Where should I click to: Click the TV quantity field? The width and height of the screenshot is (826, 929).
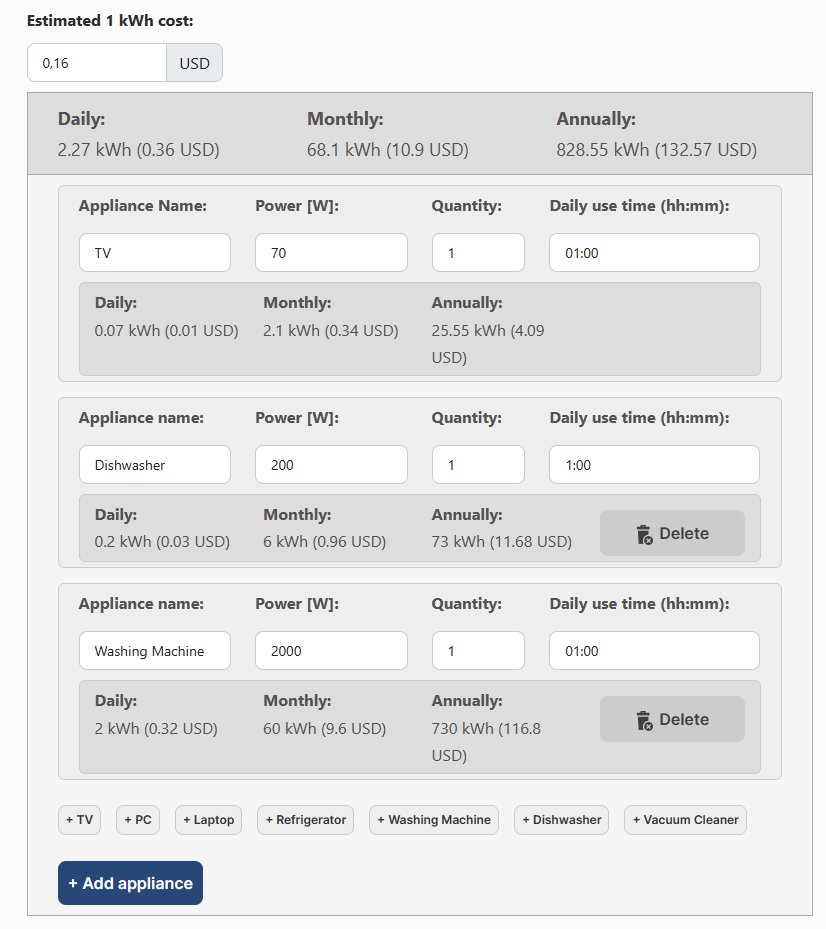(x=478, y=253)
